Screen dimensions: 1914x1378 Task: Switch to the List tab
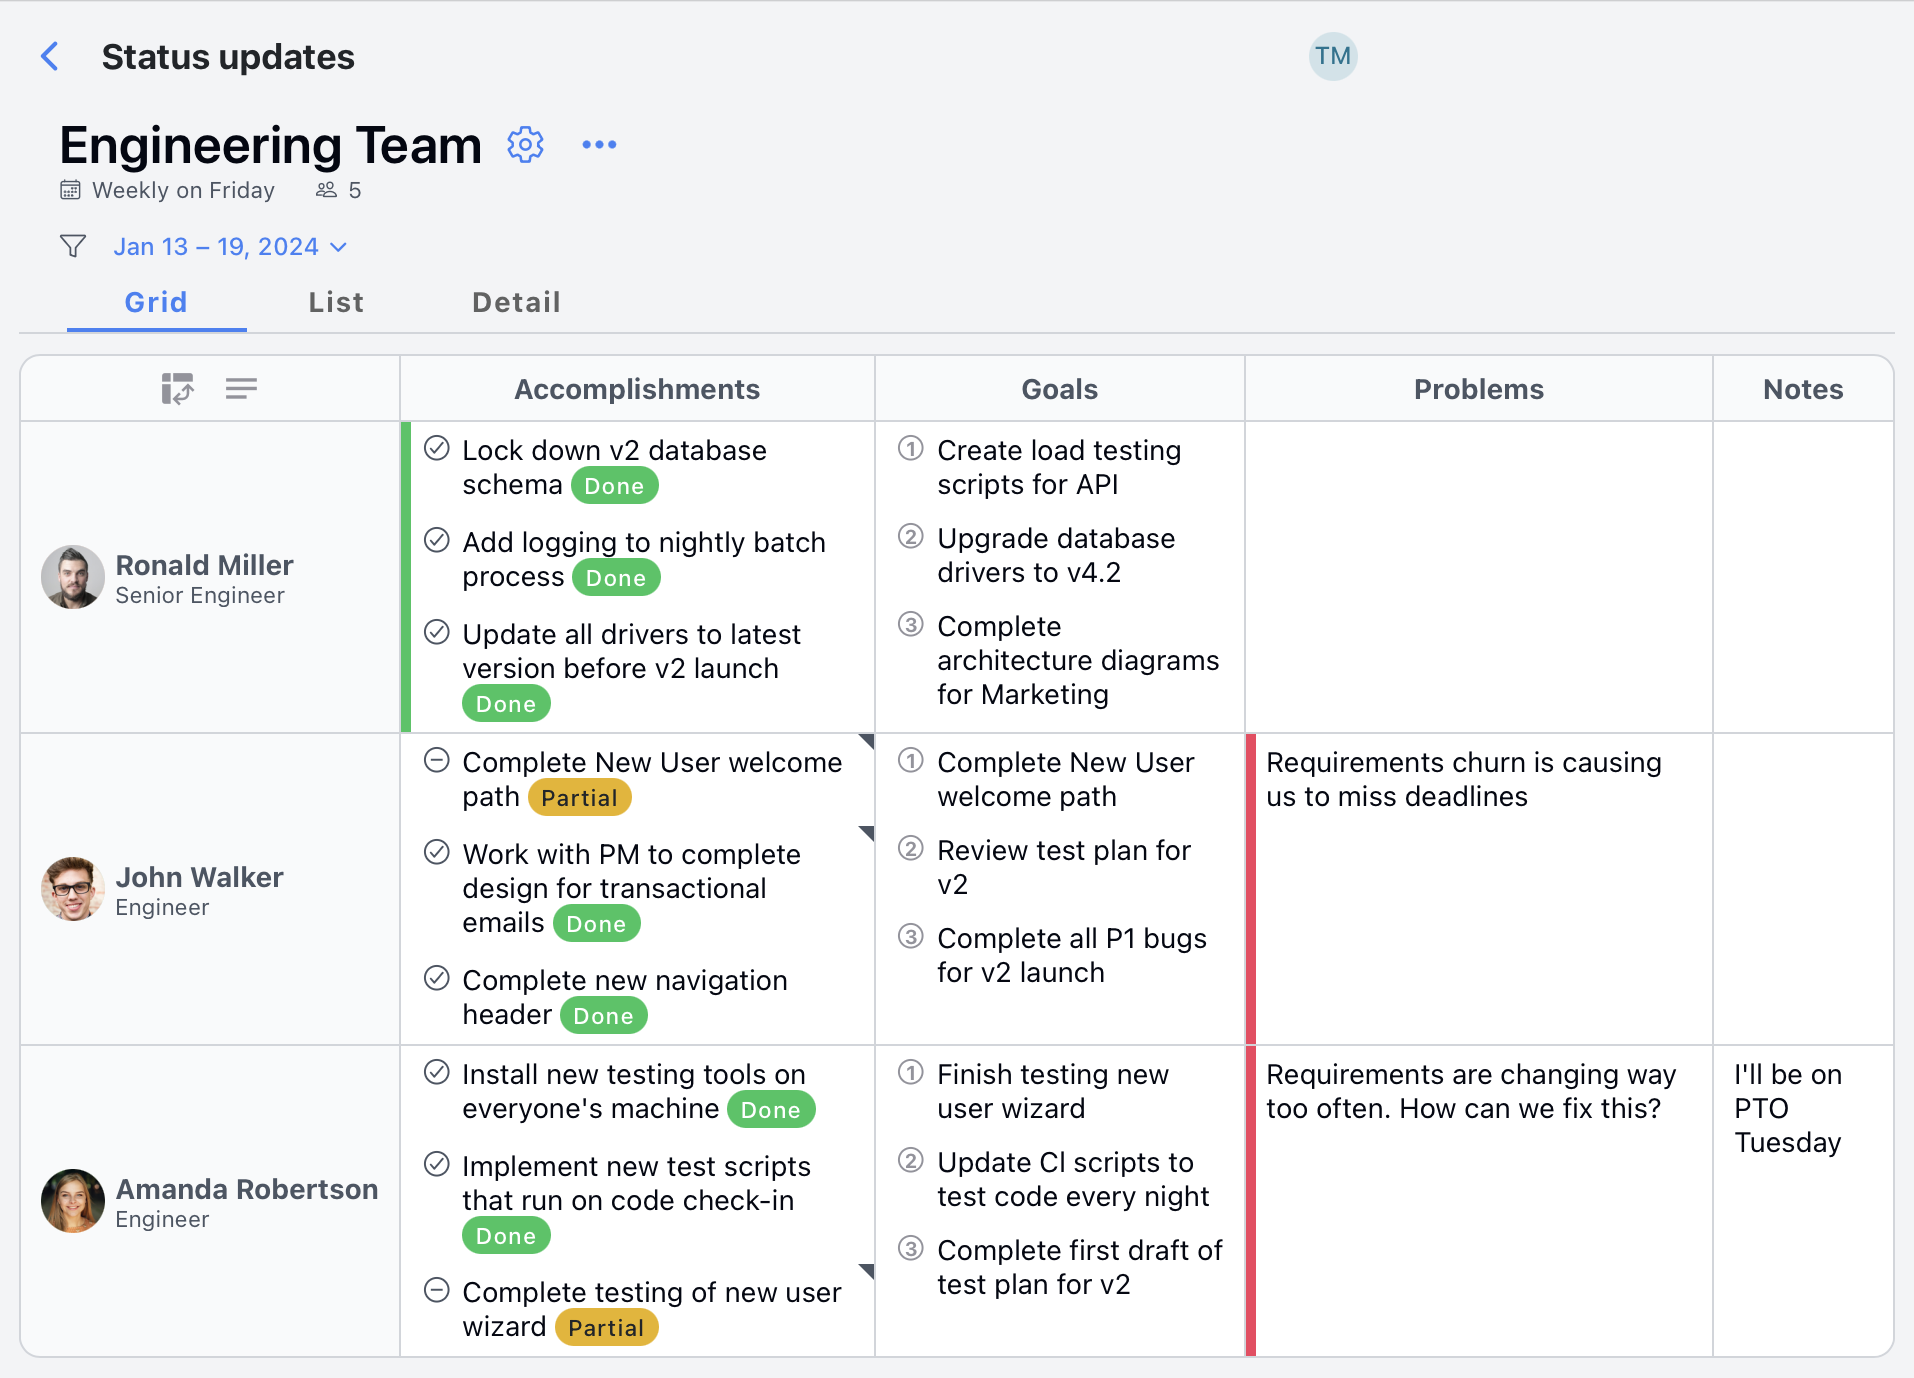[336, 302]
